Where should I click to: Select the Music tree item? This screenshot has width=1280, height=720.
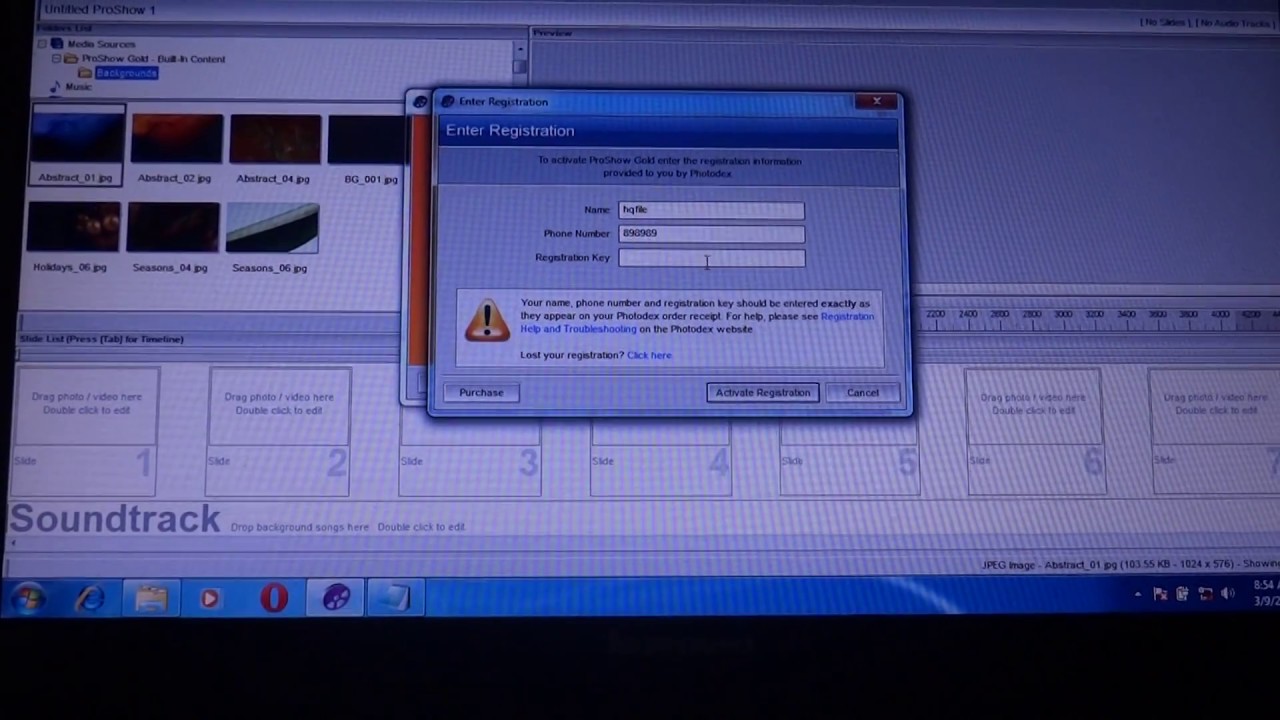coord(78,87)
